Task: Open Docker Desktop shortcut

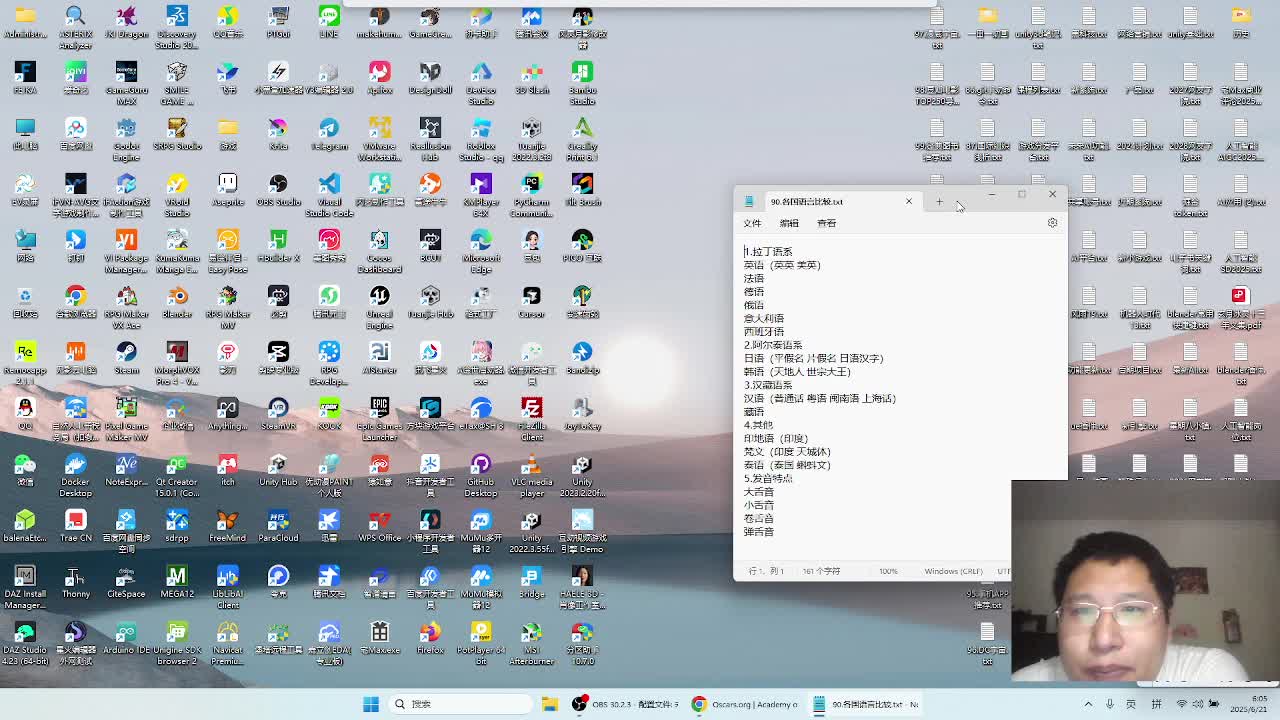Action: coord(75,465)
